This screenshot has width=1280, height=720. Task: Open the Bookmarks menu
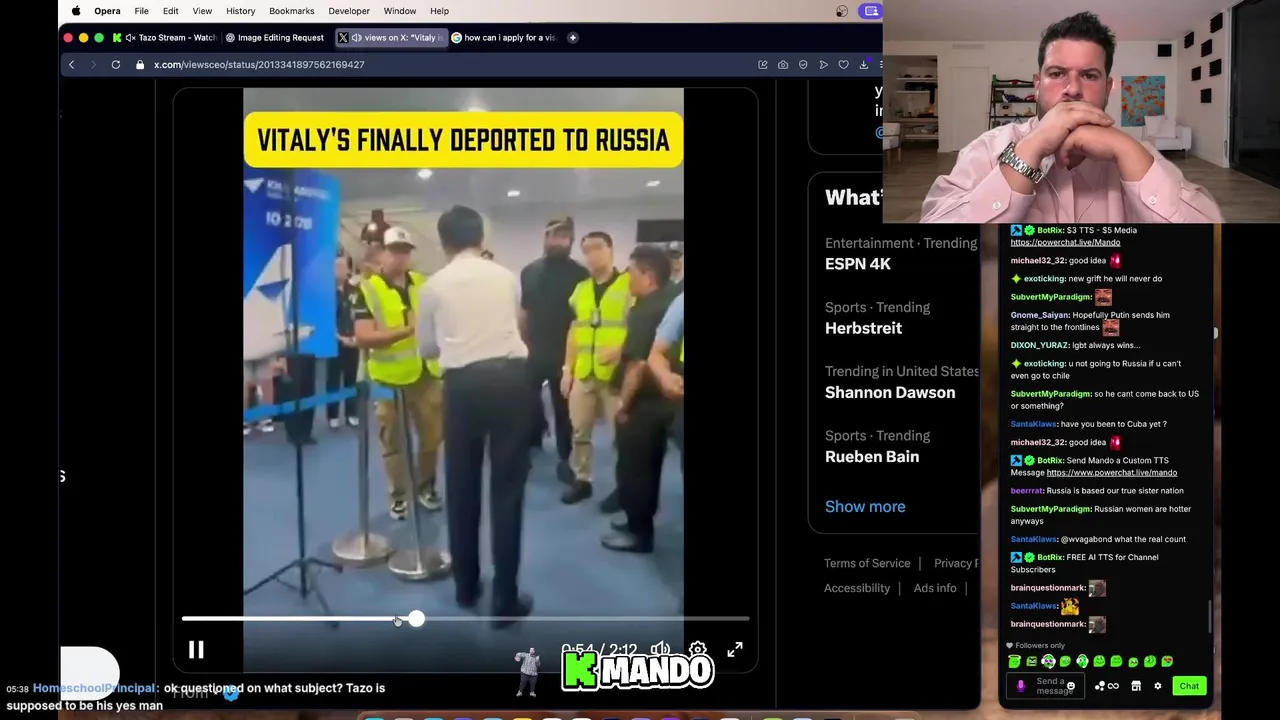point(292,11)
